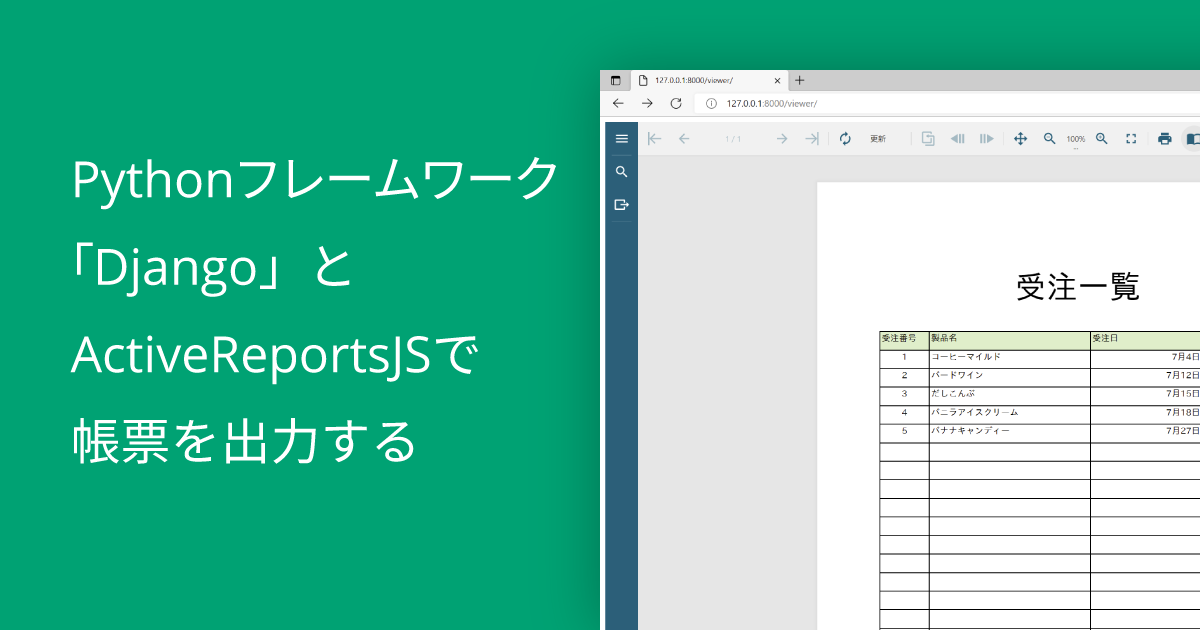Click the 更新 refresh button label
The height and width of the screenshot is (630, 1200).
click(877, 139)
